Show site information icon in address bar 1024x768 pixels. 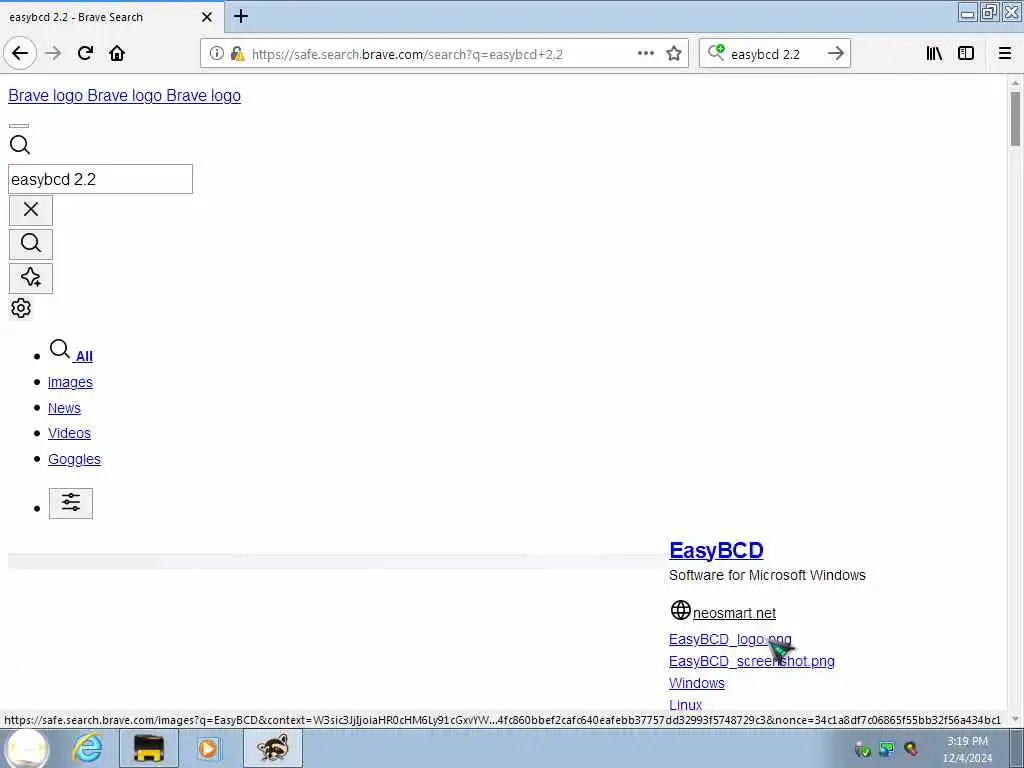[216, 54]
